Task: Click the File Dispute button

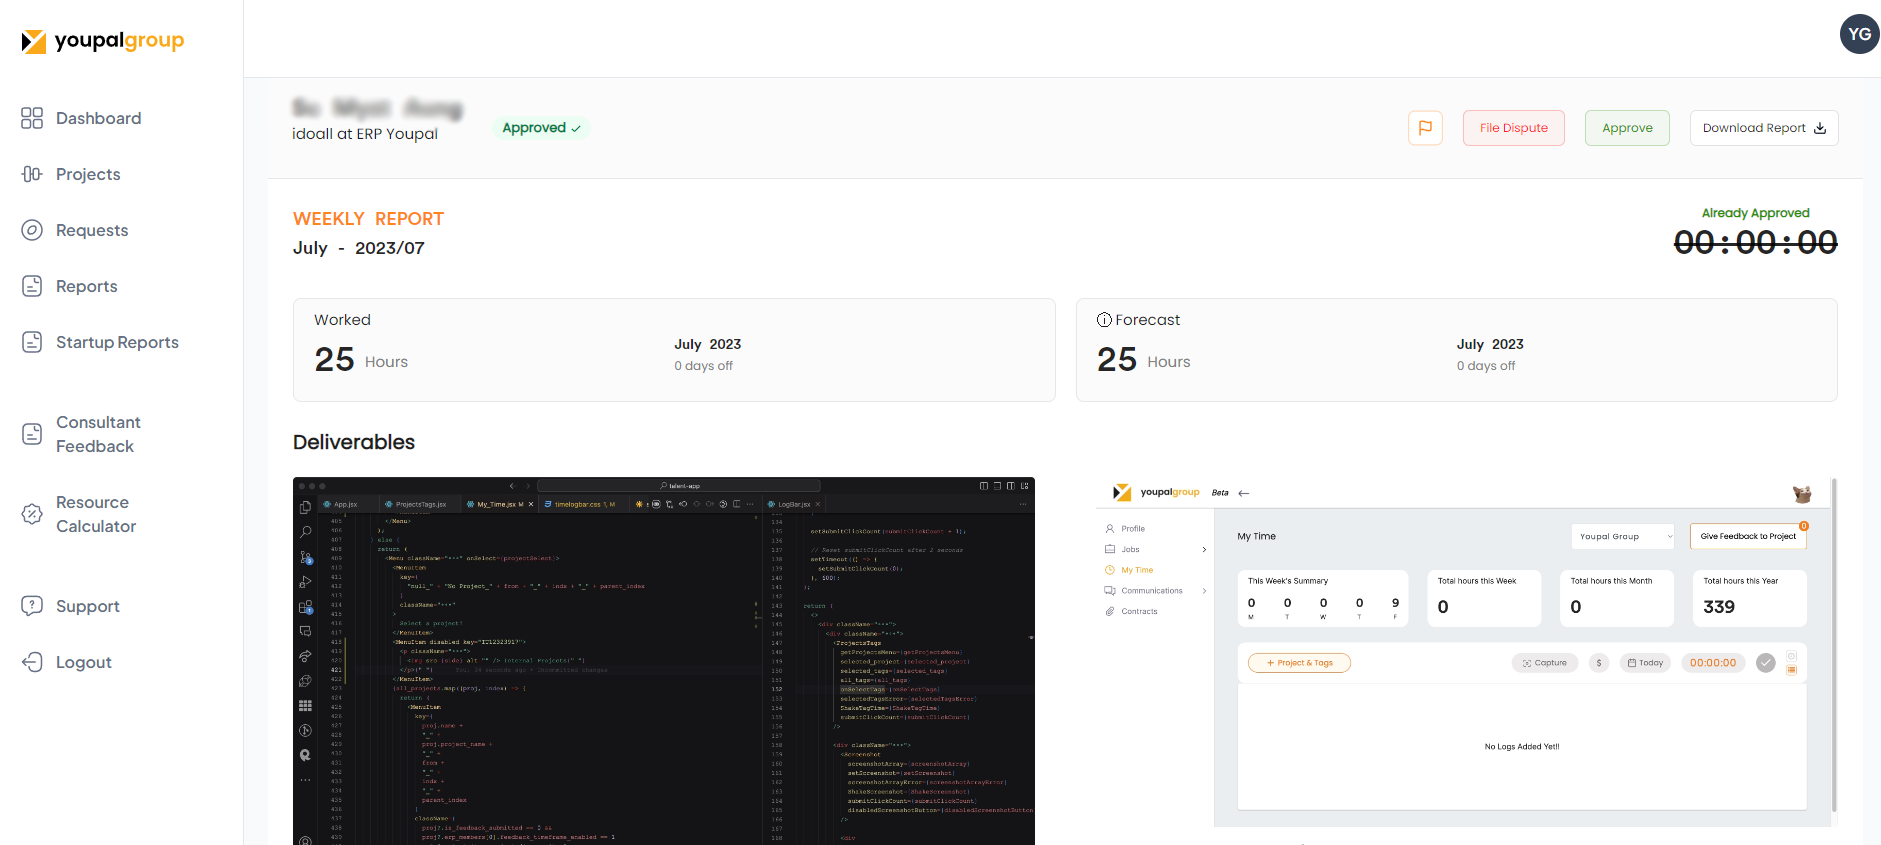Action: (x=1513, y=128)
